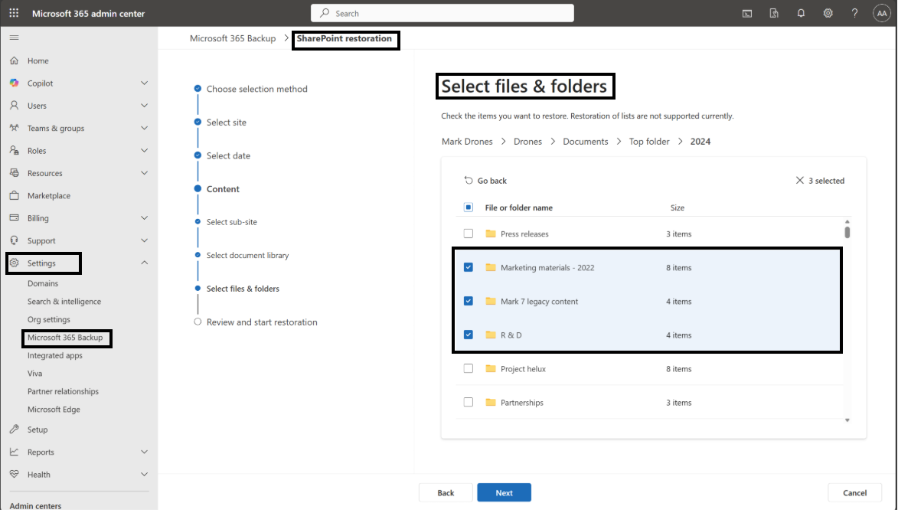Open settings gear in top bar

coord(828,13)
